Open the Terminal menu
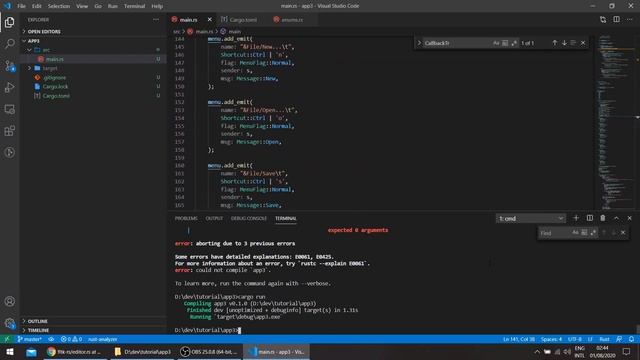Image resolution: width=640 pixels, height=360 pixels. coord(134,6)
